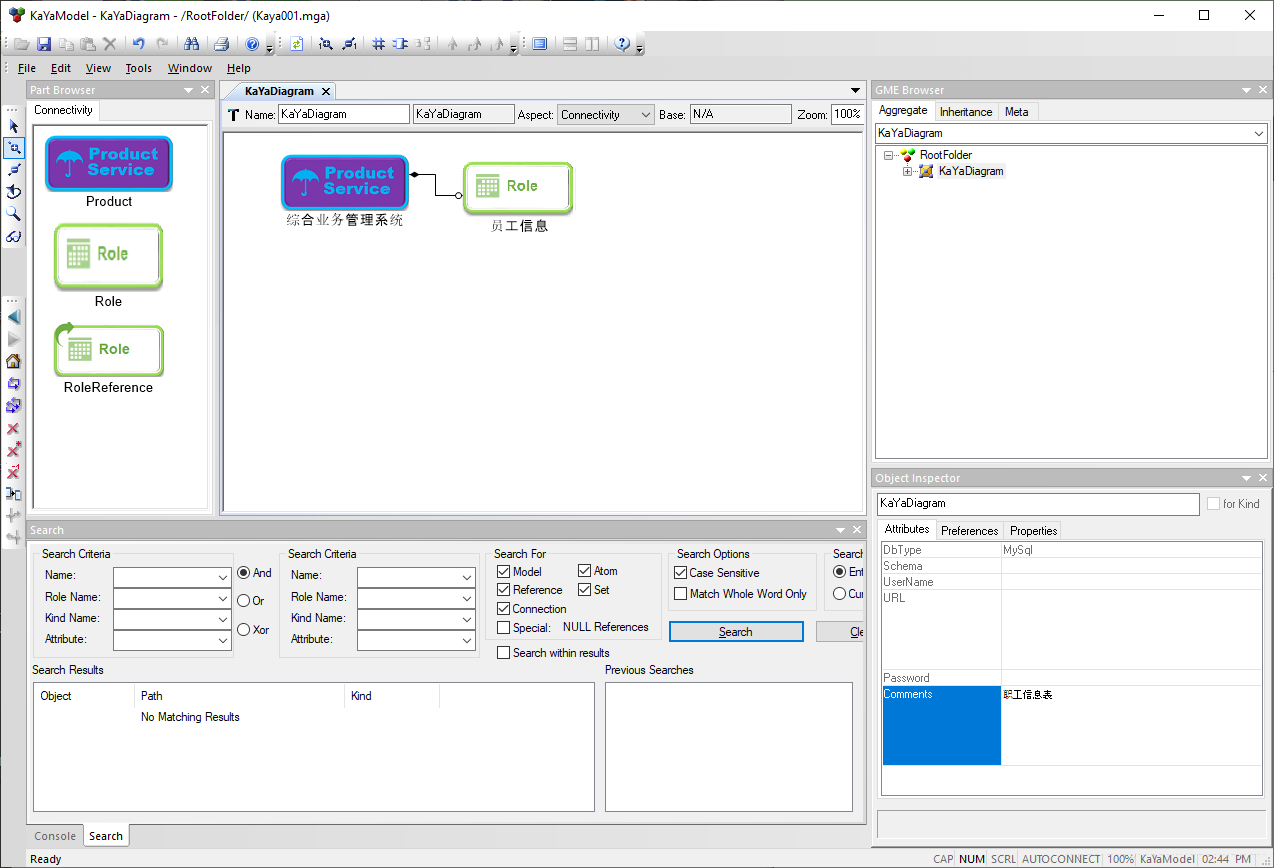The height and width of the screenshot is (868, 1274).
Task: Select the Xor radio button
Action: pos(244,630)
